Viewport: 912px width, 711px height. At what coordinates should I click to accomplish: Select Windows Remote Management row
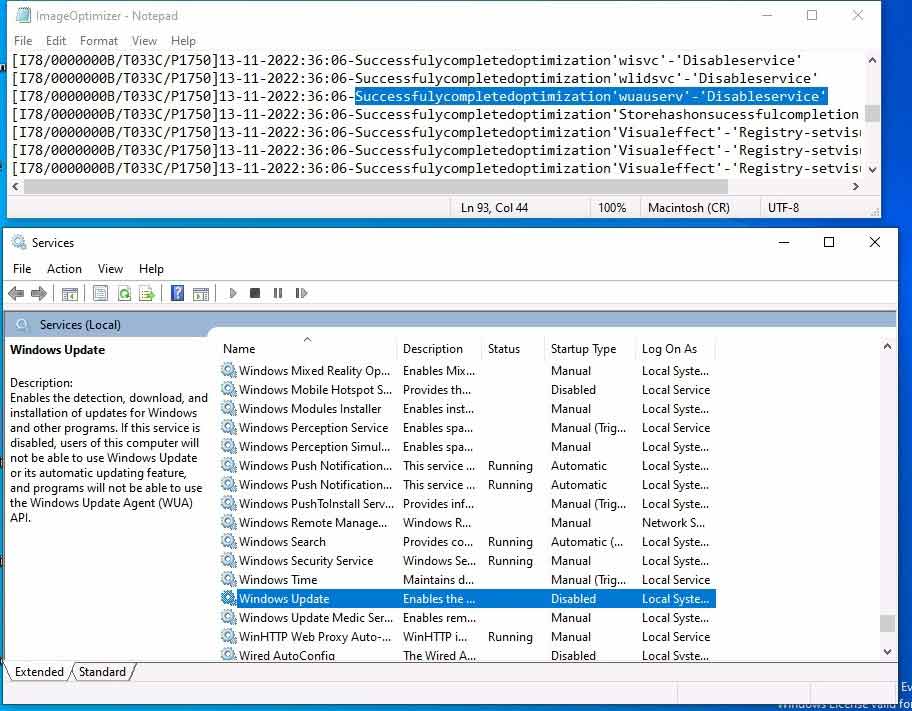[x=468, y=522]
